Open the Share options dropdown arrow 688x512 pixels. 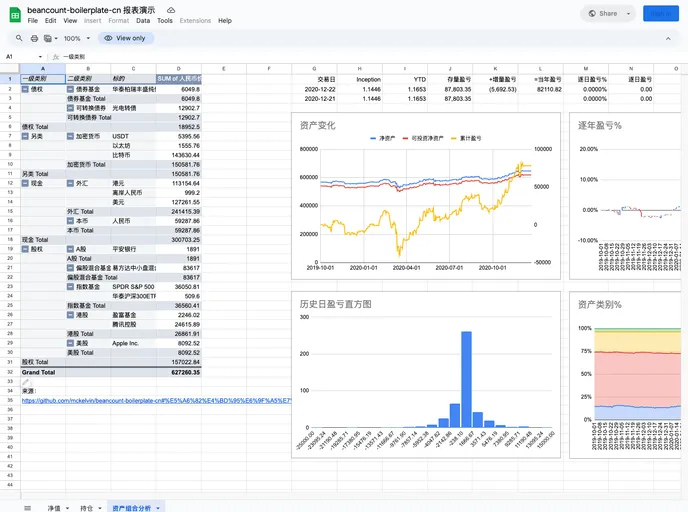point(628,14)
